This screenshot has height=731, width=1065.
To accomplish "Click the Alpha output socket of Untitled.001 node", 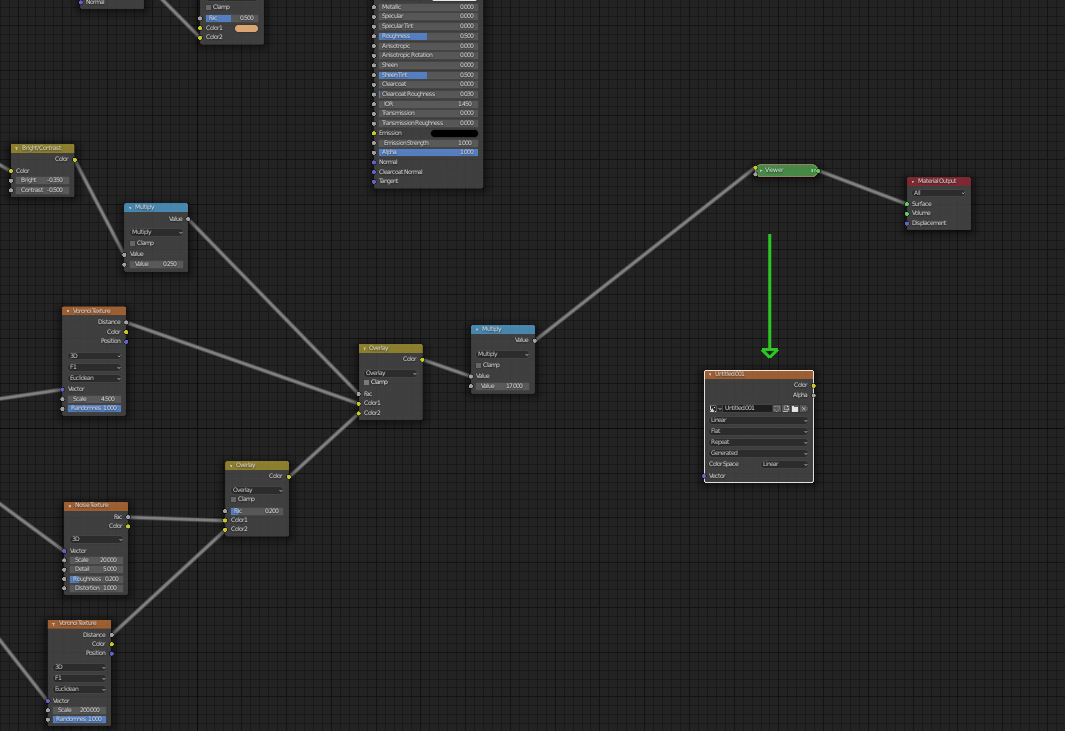I will point(814,395).
